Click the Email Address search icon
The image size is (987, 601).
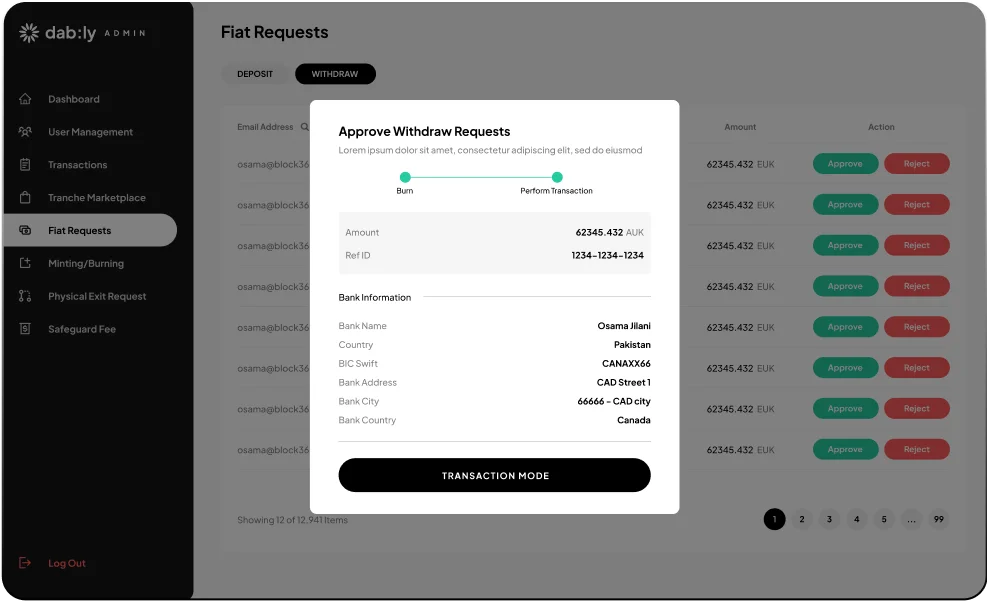303,127
